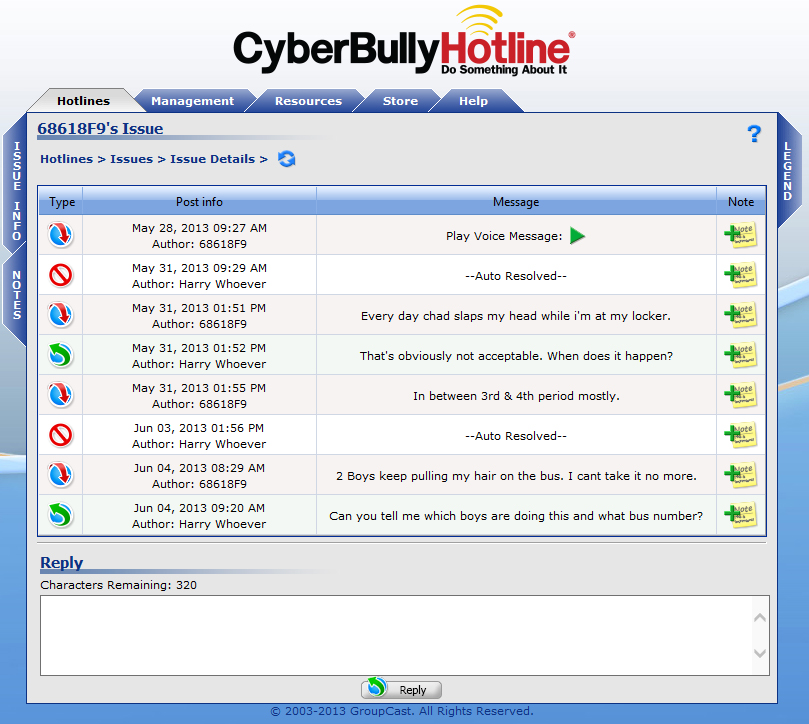Click 'Characters Remaining: 320' text
This screenshot has width=809, height=724.
[x=119, y=585]
